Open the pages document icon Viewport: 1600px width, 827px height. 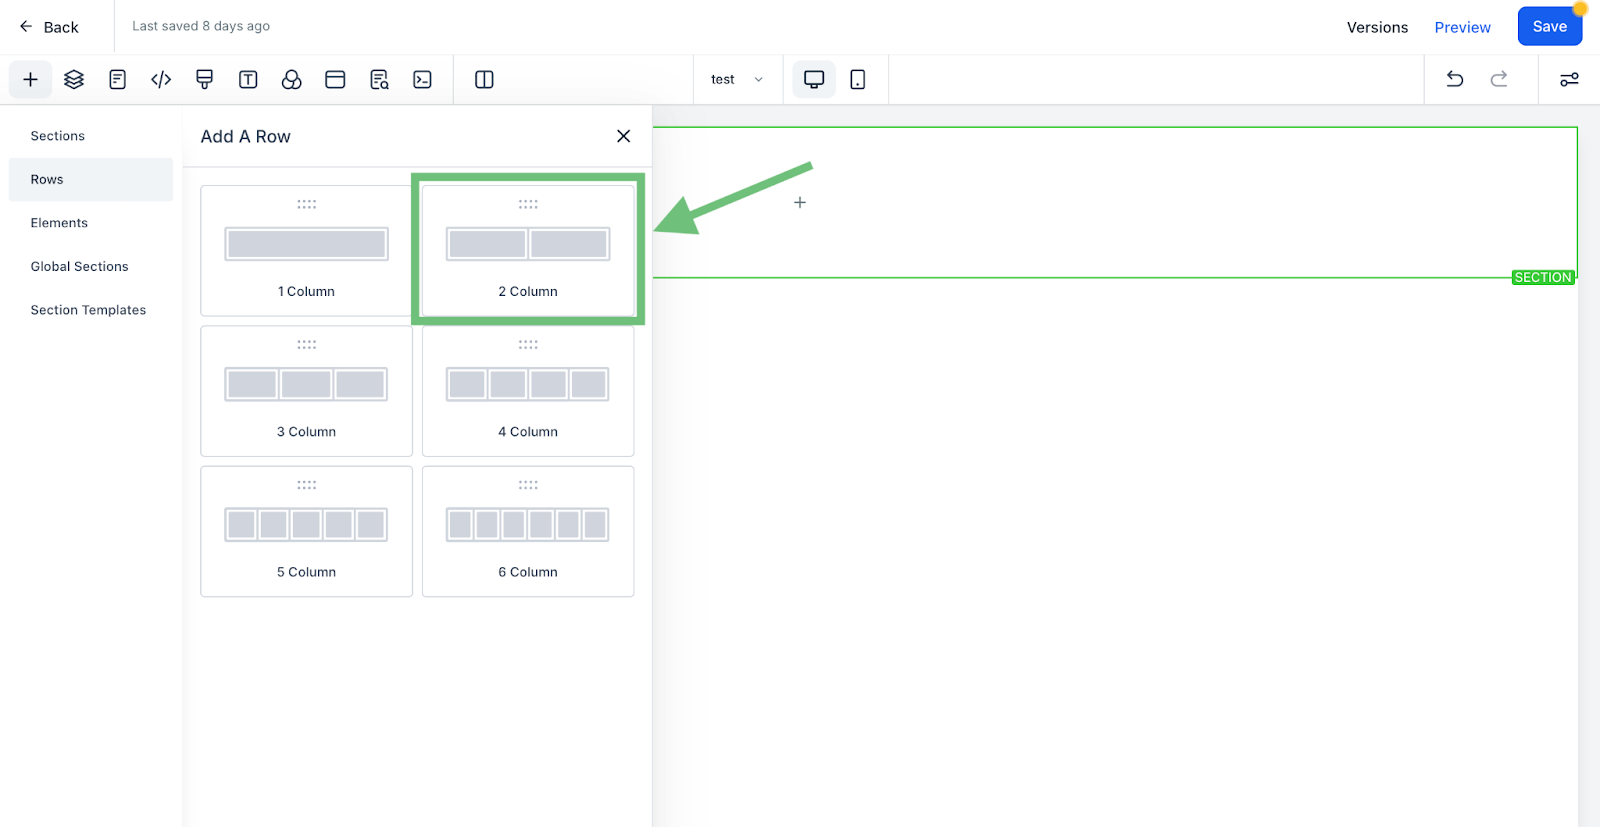click(x=118, y=80)
